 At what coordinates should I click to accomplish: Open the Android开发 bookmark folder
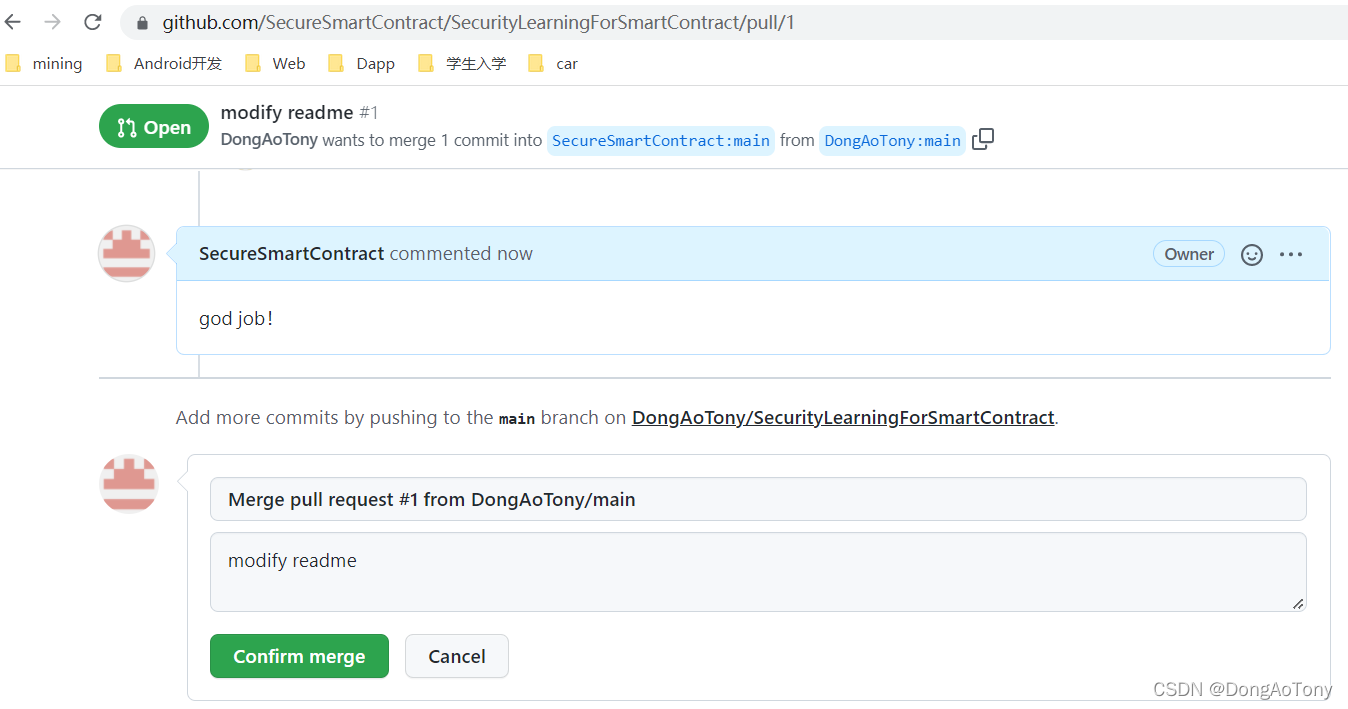click(x=164, y=63)
